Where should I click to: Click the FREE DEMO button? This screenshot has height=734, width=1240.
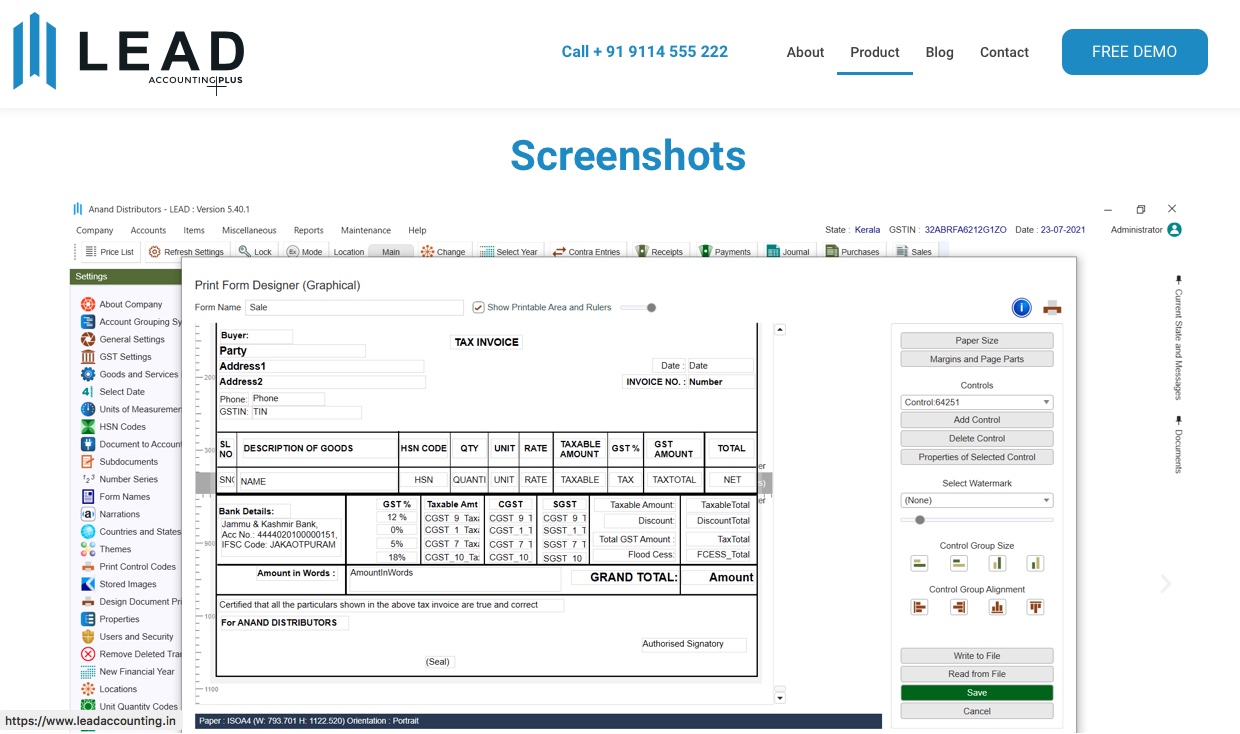[x=1134, y=52]
